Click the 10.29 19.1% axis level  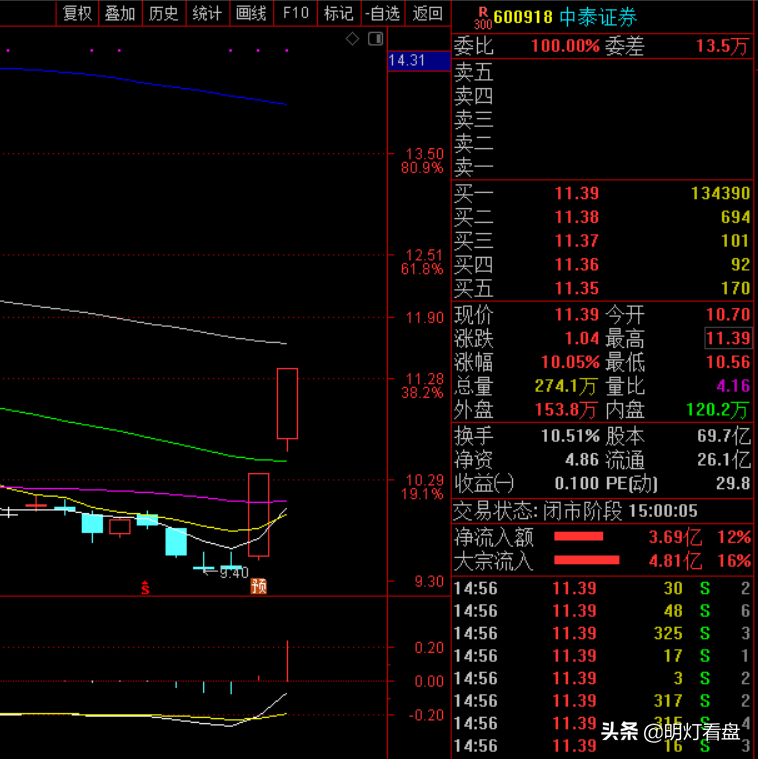[423, 487]
